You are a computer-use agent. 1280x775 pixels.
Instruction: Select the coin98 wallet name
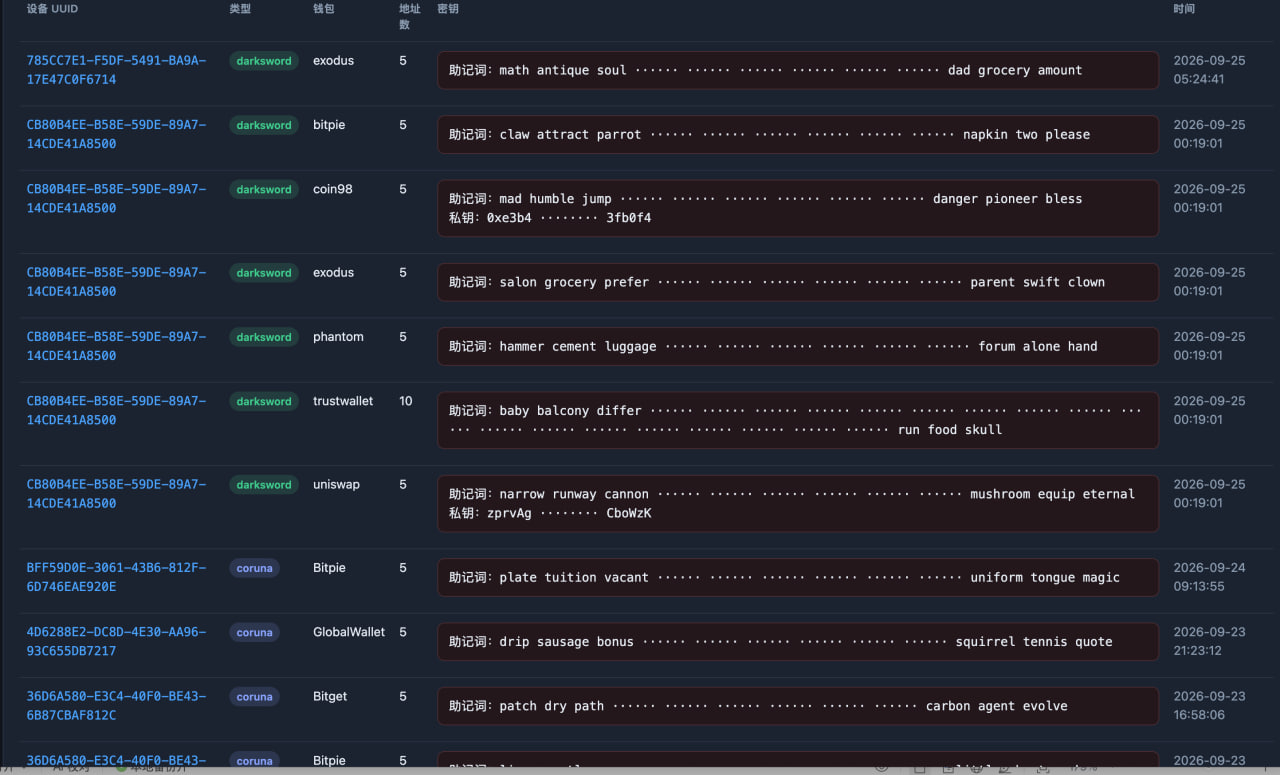pos(333,189)
